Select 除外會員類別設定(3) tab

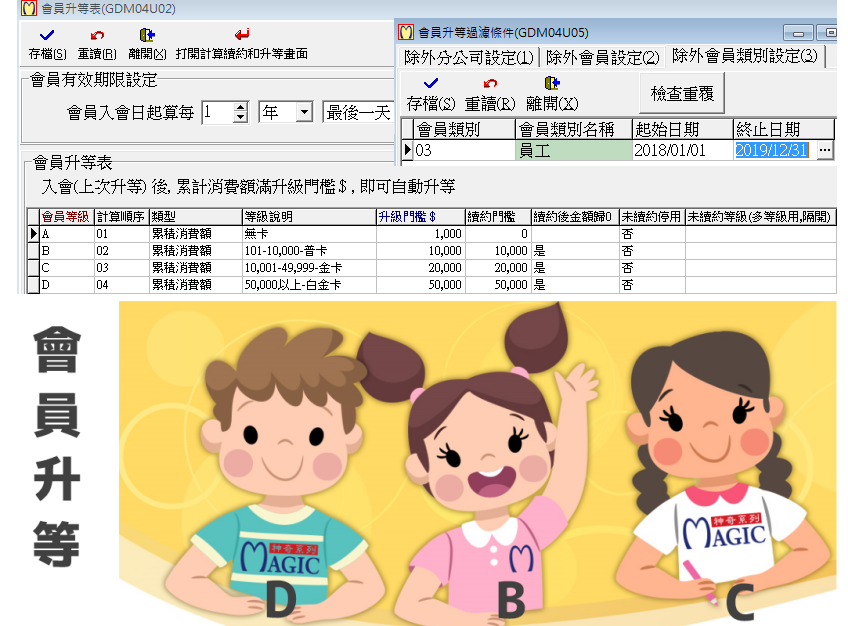(745, 56)
